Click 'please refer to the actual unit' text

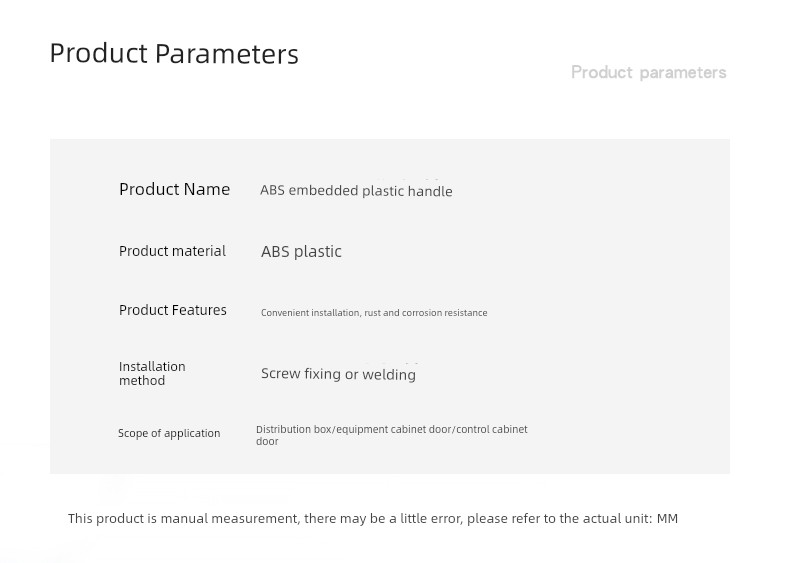click(559, 518)
